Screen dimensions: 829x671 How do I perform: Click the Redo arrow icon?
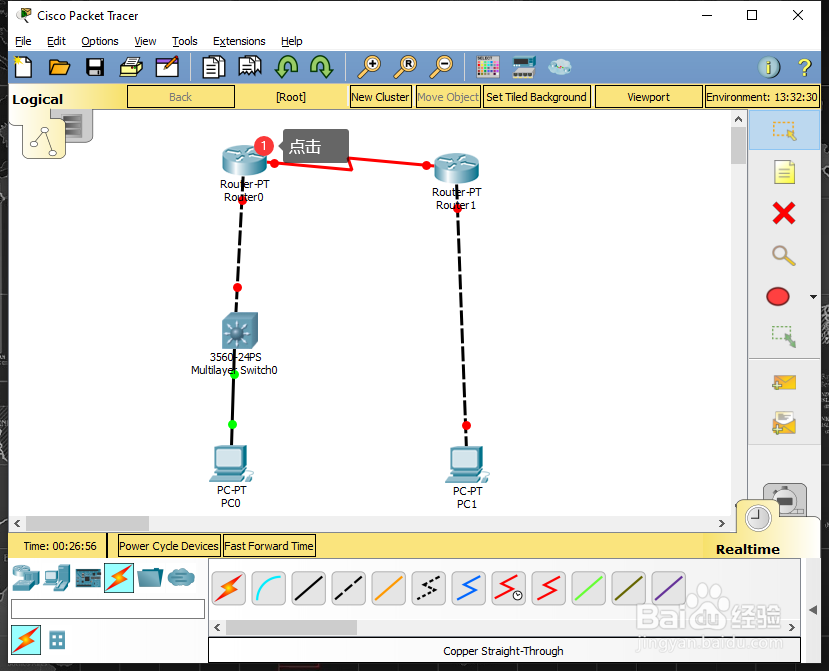[x=321, y=67]
